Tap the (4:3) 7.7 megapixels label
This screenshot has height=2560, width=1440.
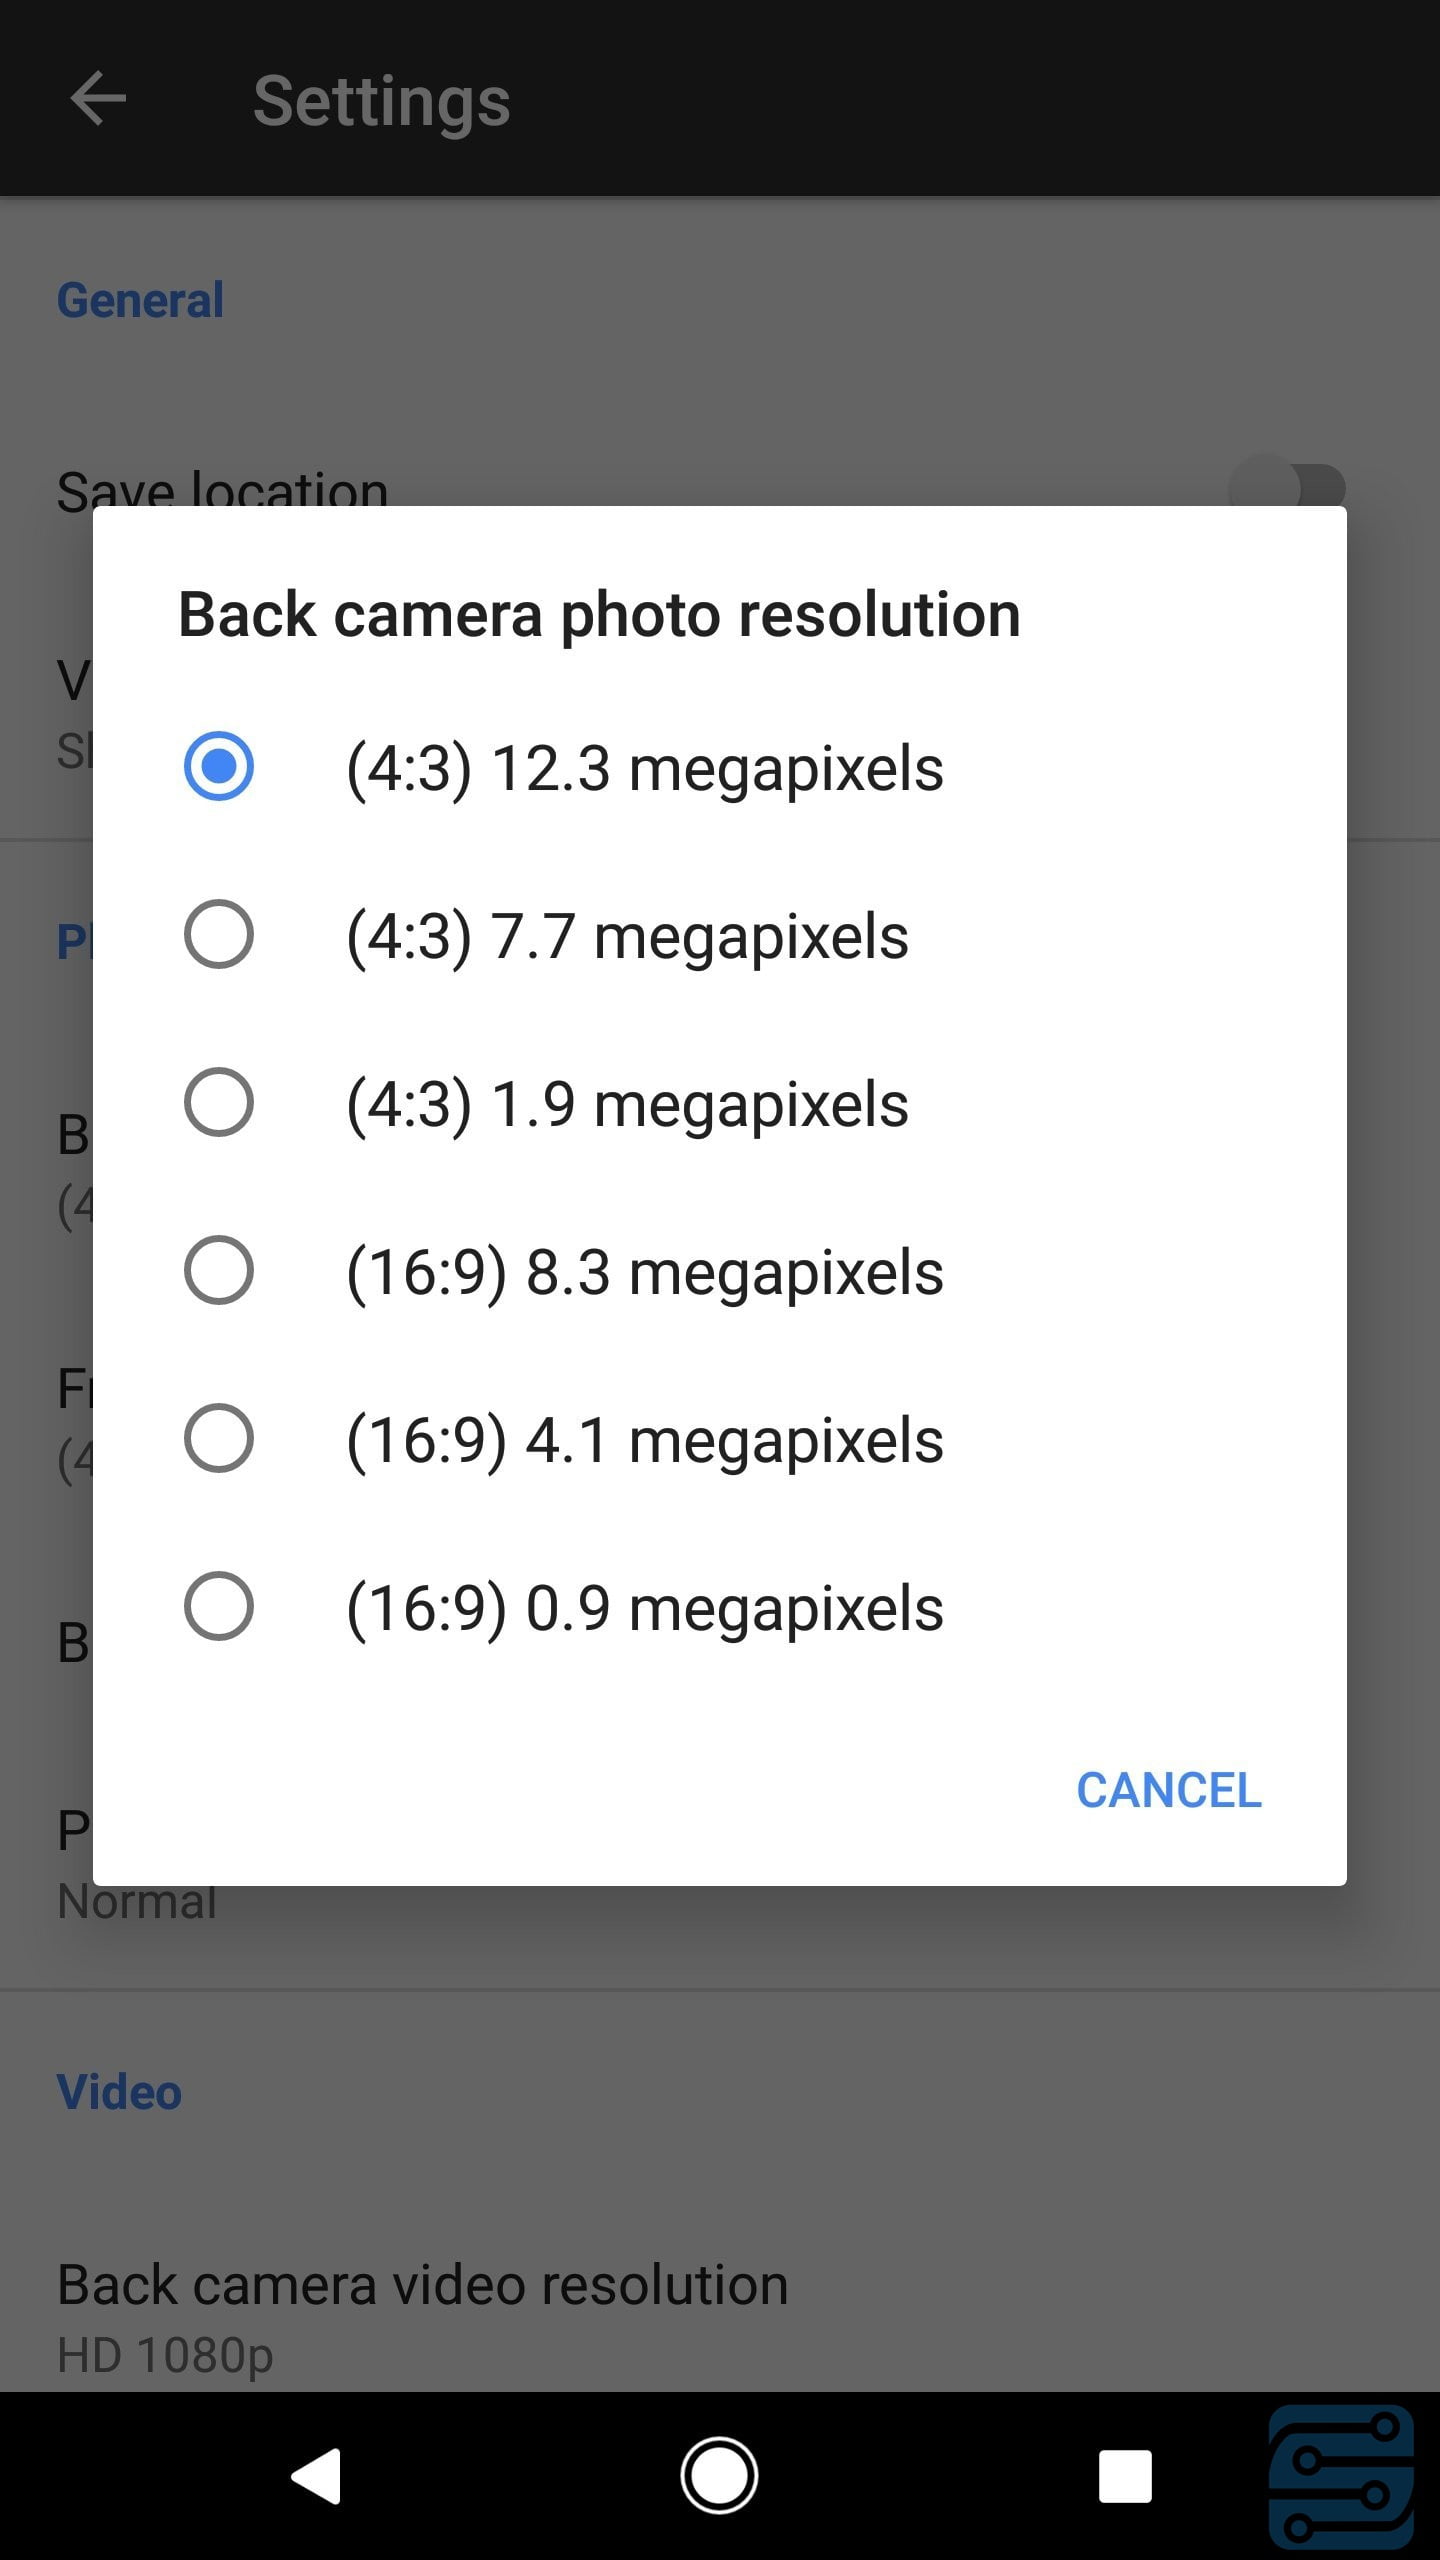(x=627, y=937)
